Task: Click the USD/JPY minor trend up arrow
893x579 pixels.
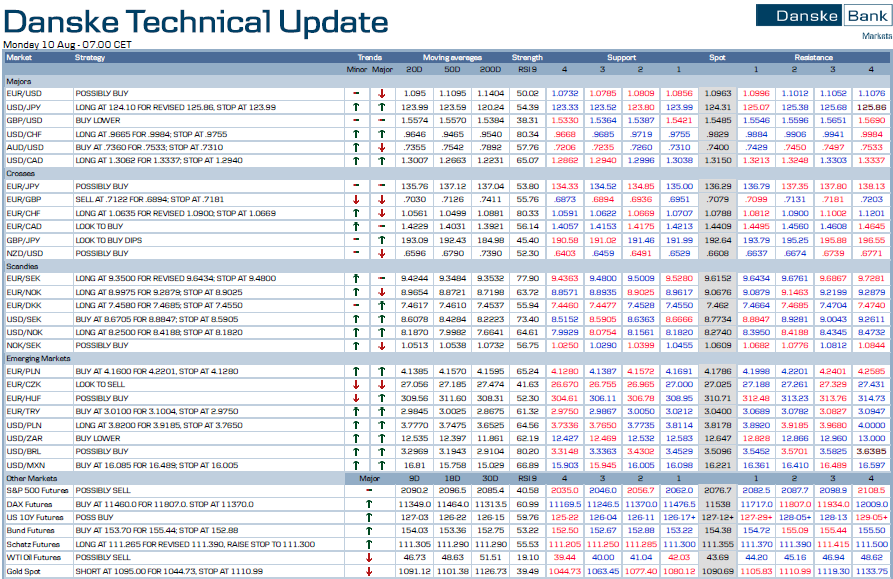Action: click(x=356, y=106)
